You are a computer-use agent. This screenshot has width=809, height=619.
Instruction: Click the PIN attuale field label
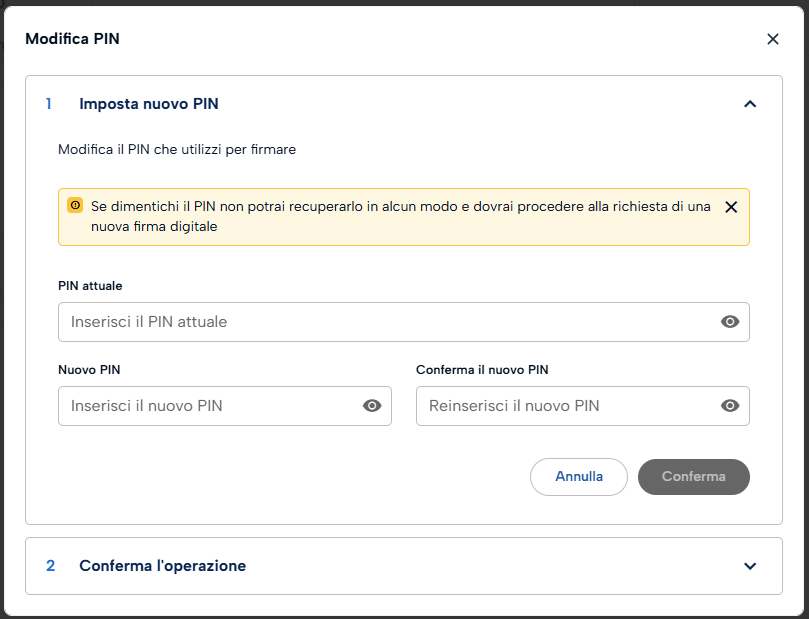coord(90,286)
